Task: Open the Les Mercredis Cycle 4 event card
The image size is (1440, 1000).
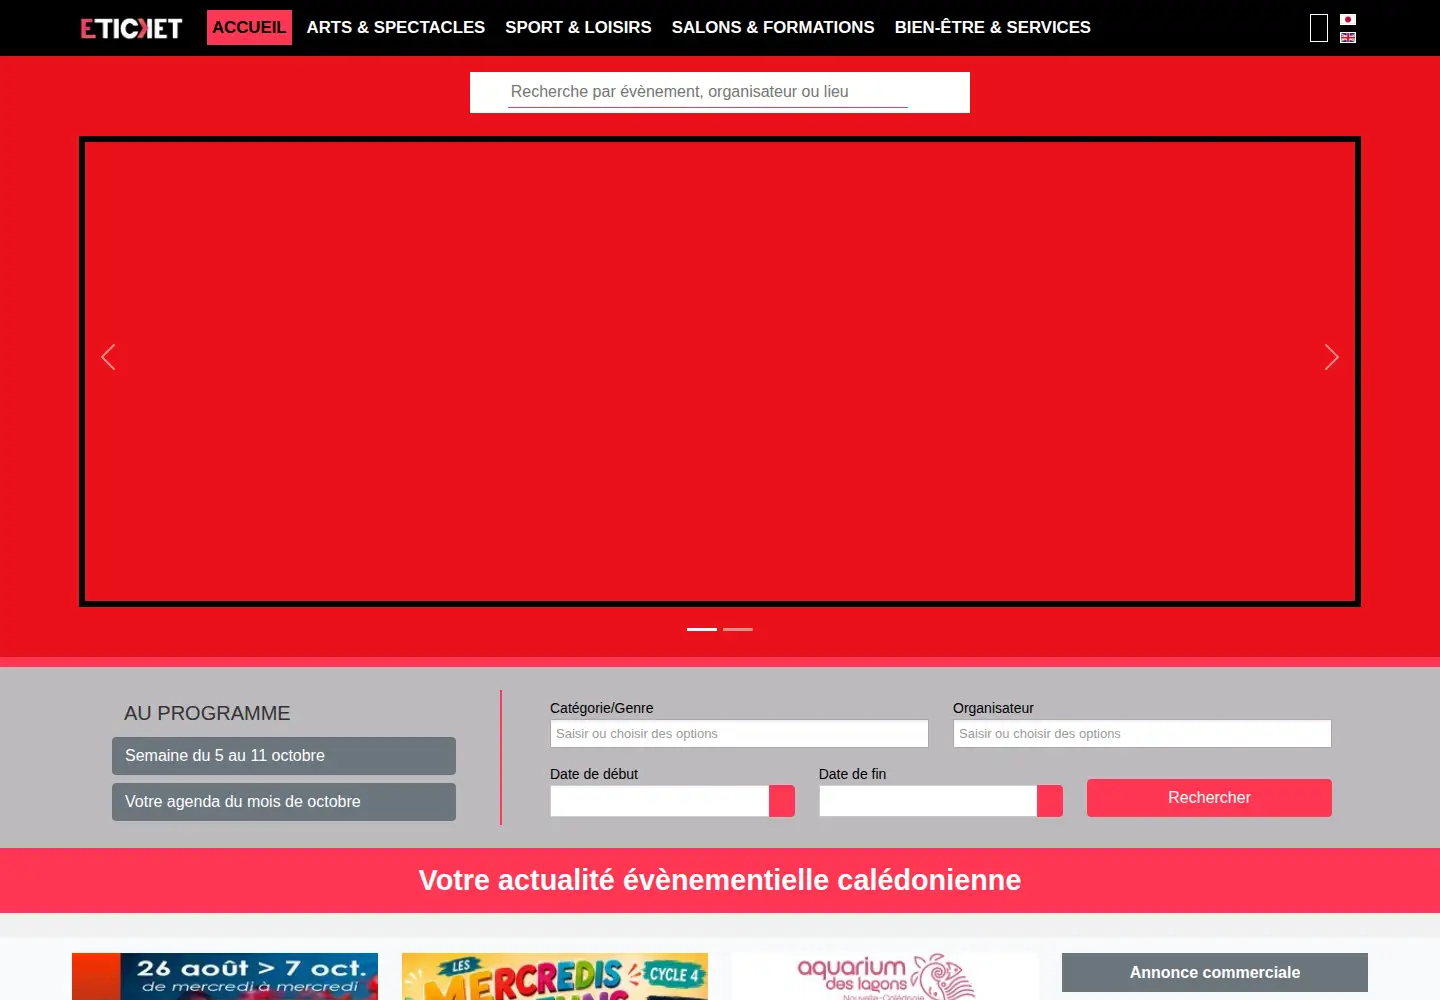Action: click(555, 977)
